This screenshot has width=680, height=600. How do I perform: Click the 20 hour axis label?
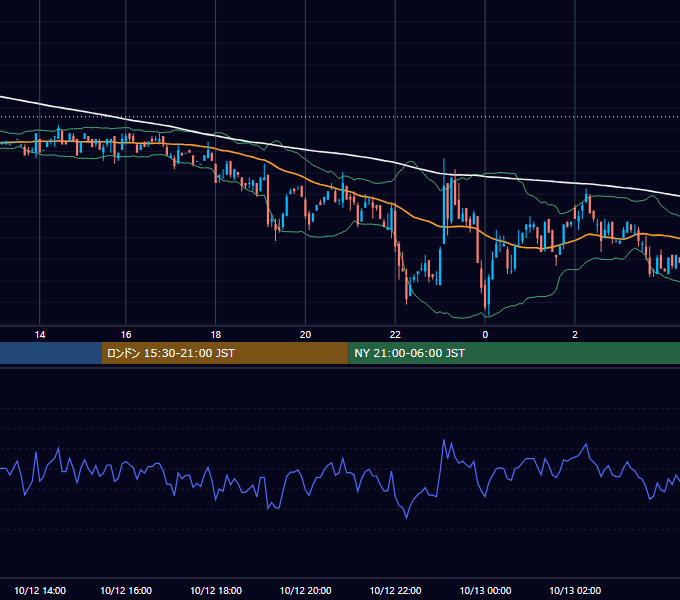[305, 335]
